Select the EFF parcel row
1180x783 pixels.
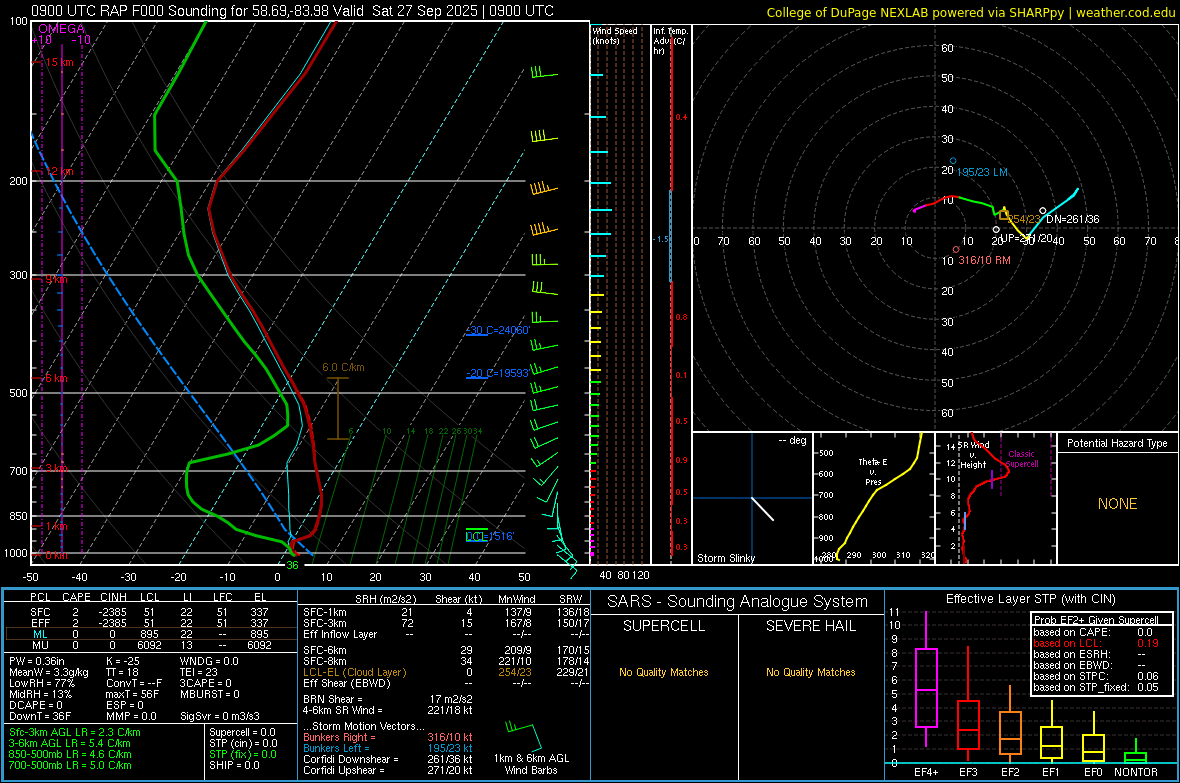coord(149,623)
